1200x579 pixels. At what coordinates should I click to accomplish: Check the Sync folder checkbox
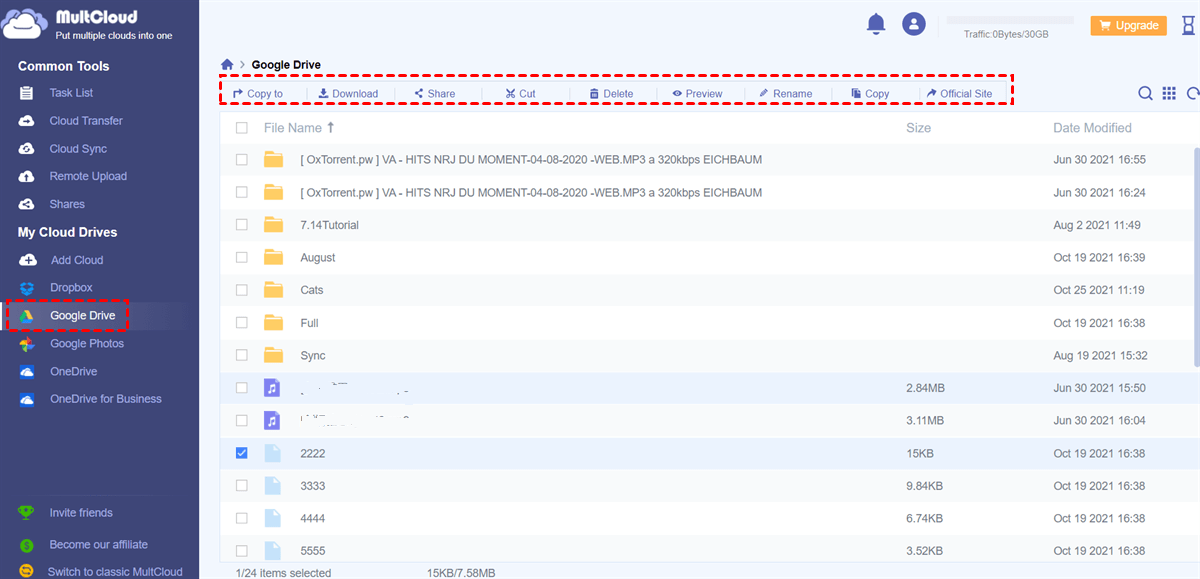click(241, 355)
